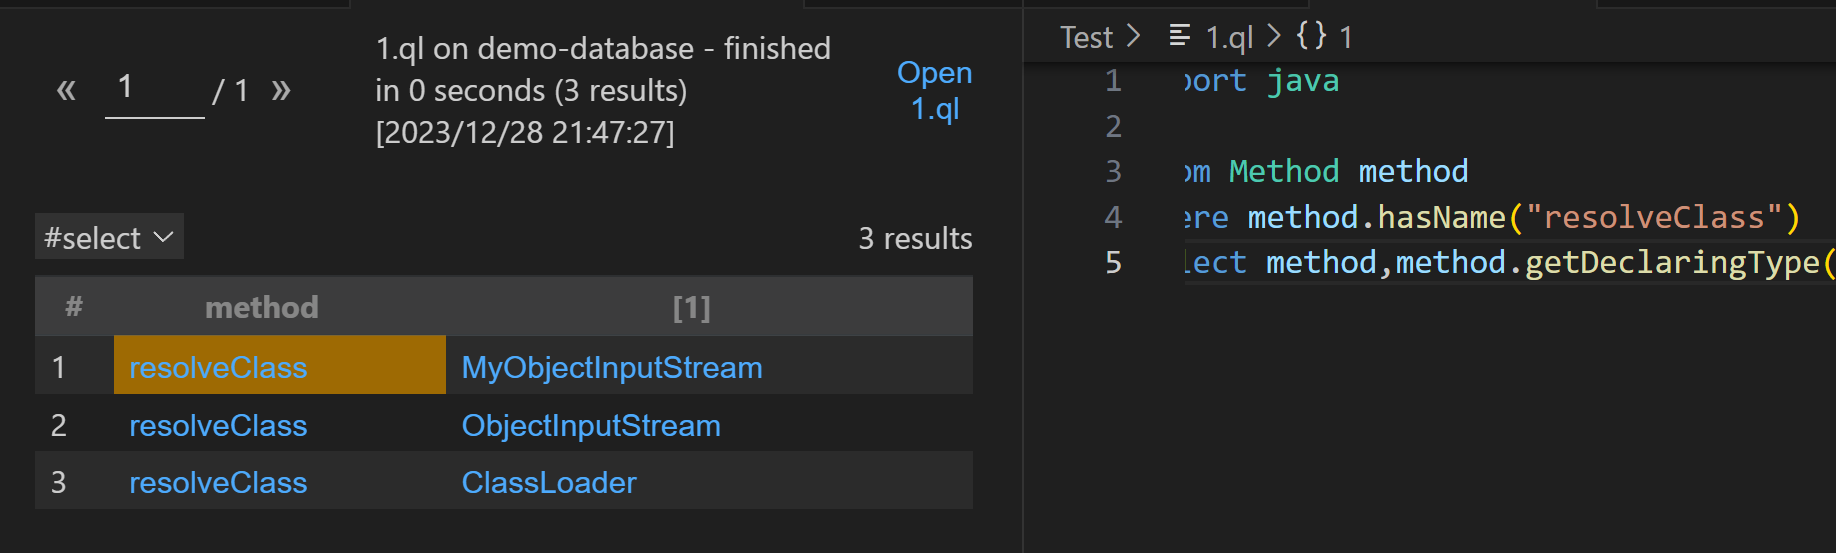Click the MyObjectInputStream link
Viewport: 1836px width, 553px height.
pyautogui.click(x=612, y=367)
